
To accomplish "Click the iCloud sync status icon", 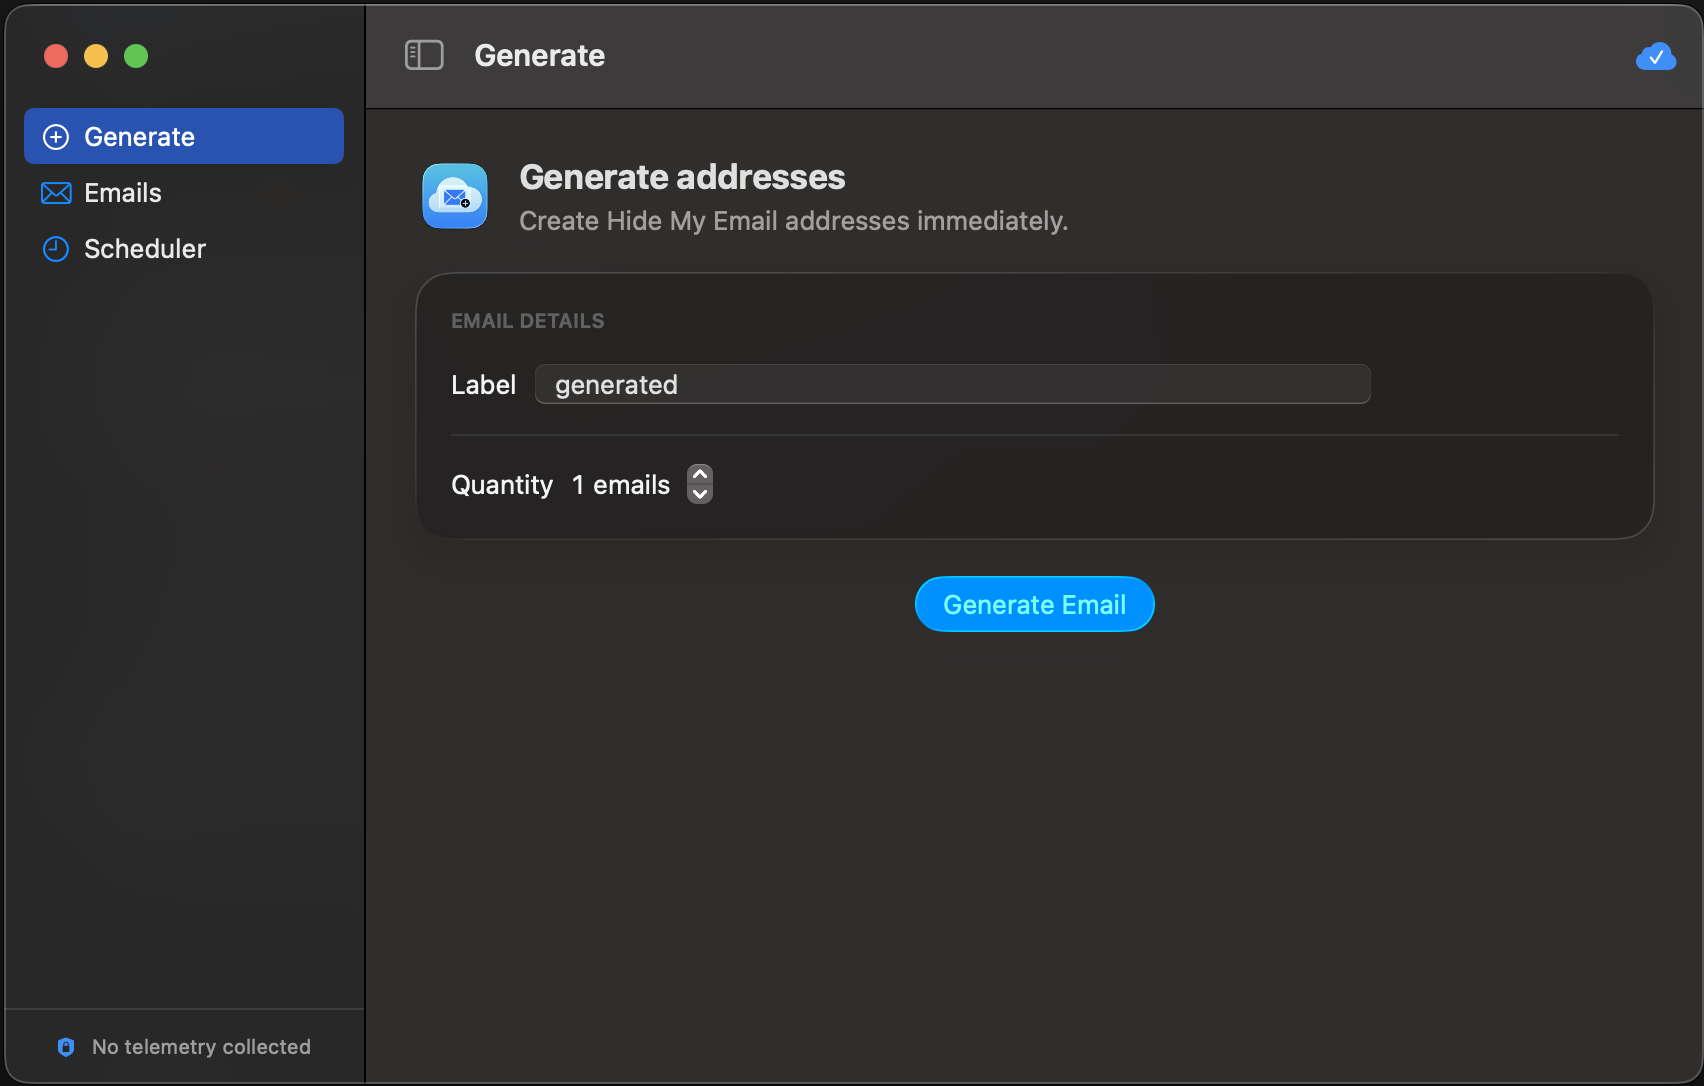I will click(x=1656, y=56).
